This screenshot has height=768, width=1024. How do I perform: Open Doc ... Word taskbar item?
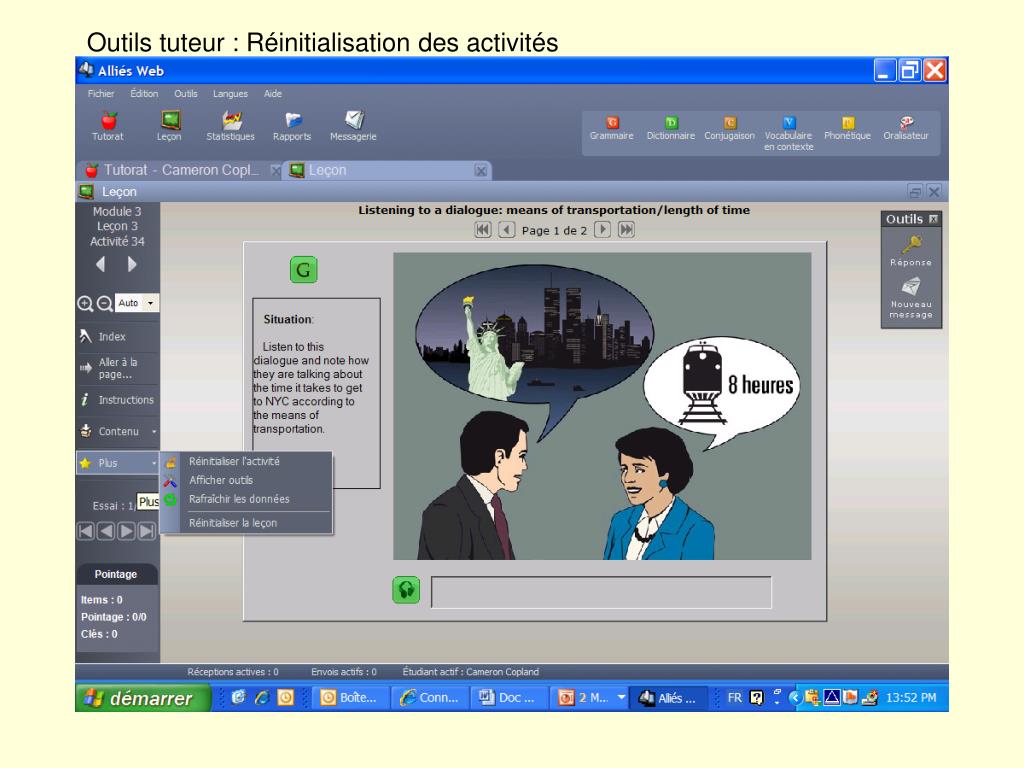(509, 698)
